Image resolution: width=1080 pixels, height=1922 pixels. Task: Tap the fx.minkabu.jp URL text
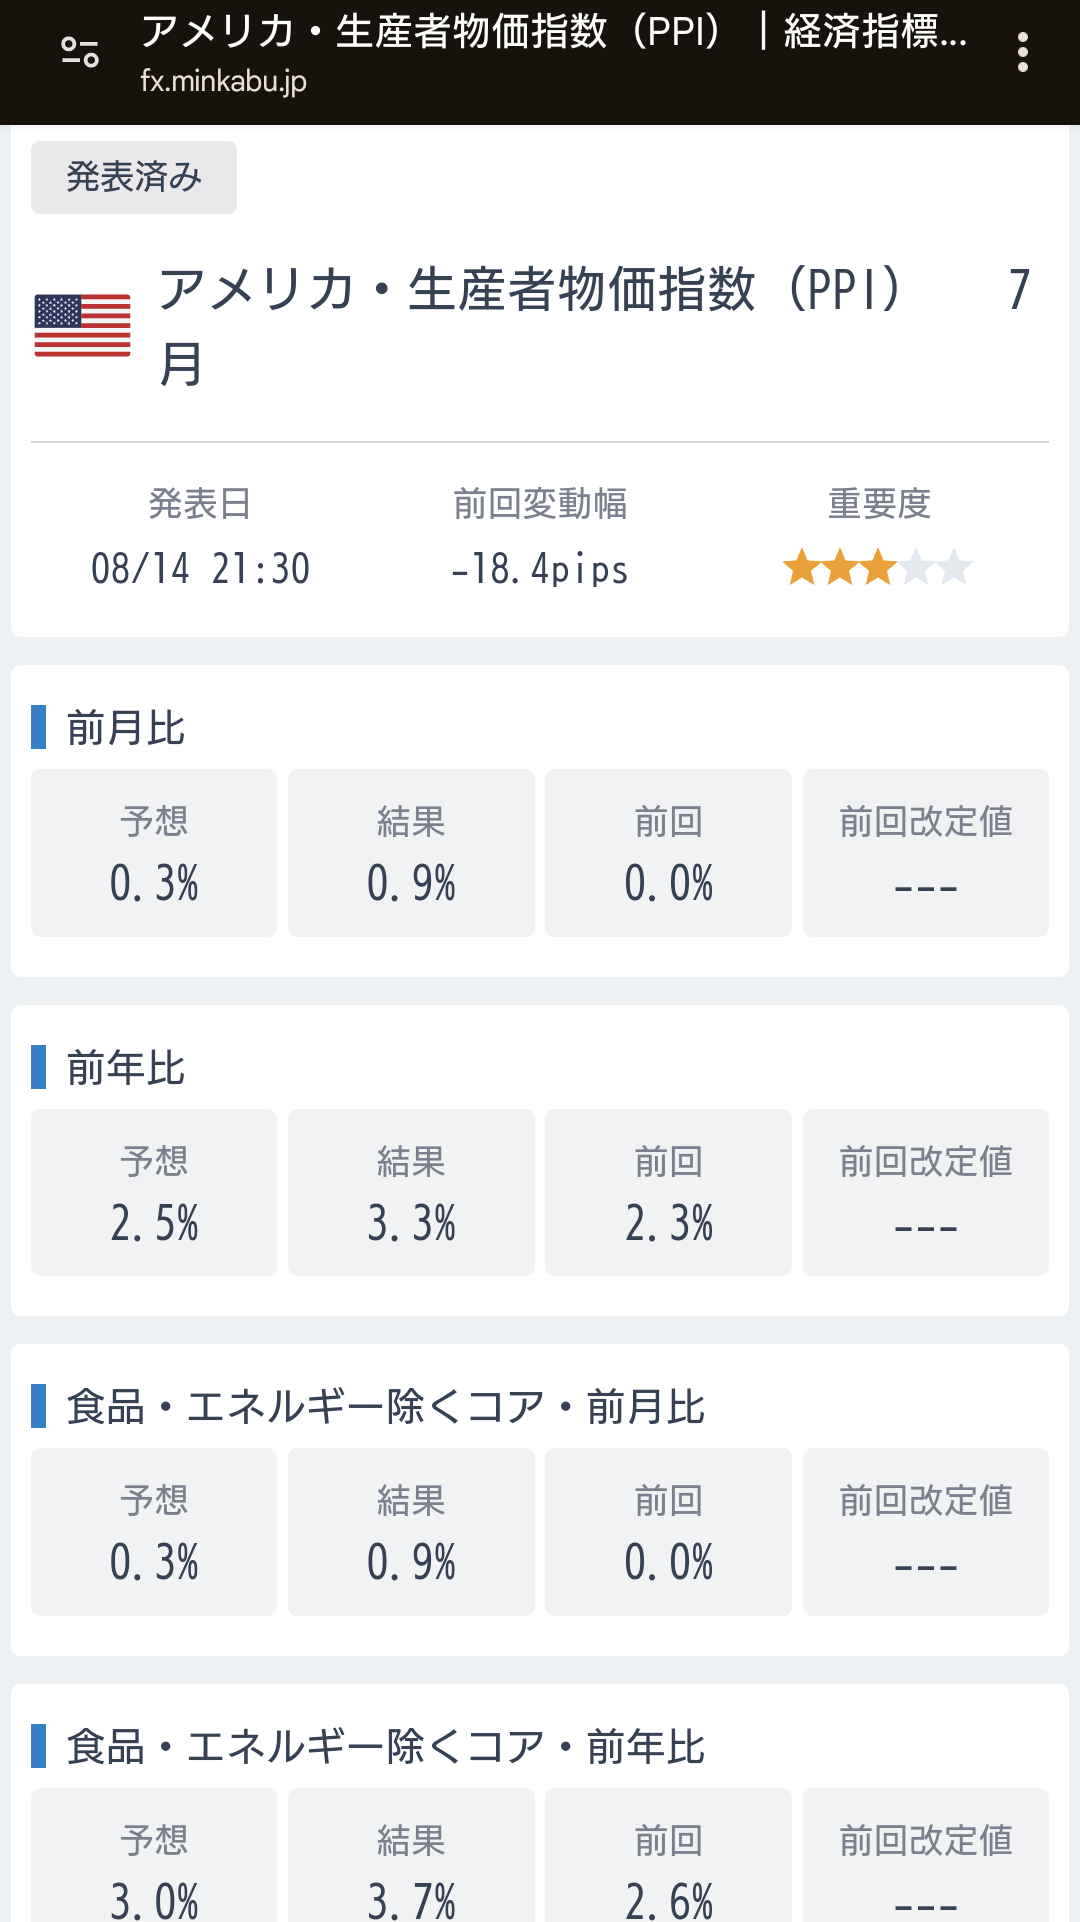[x=223, y=81]
